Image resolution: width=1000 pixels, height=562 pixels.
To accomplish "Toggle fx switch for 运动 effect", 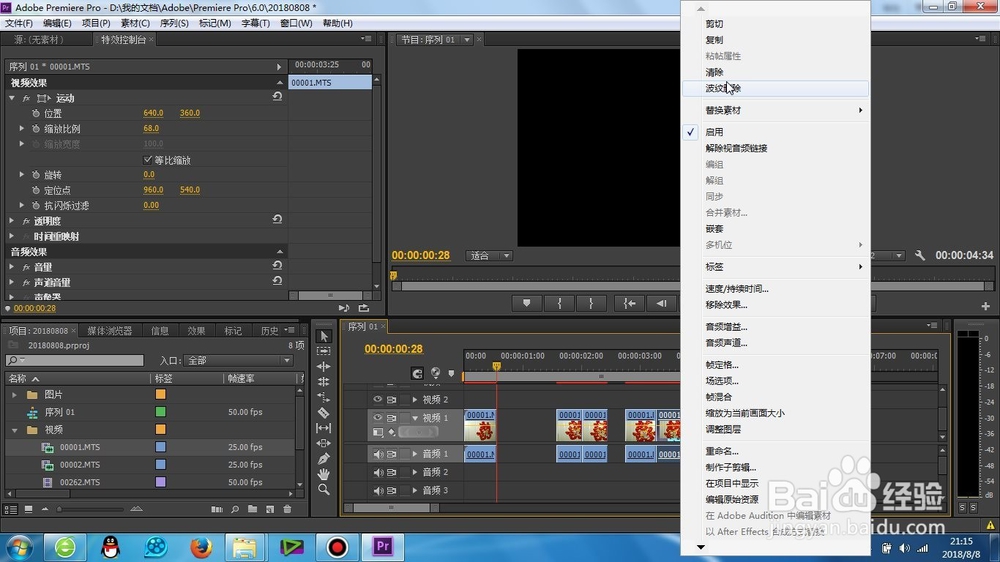I will 26,98.
